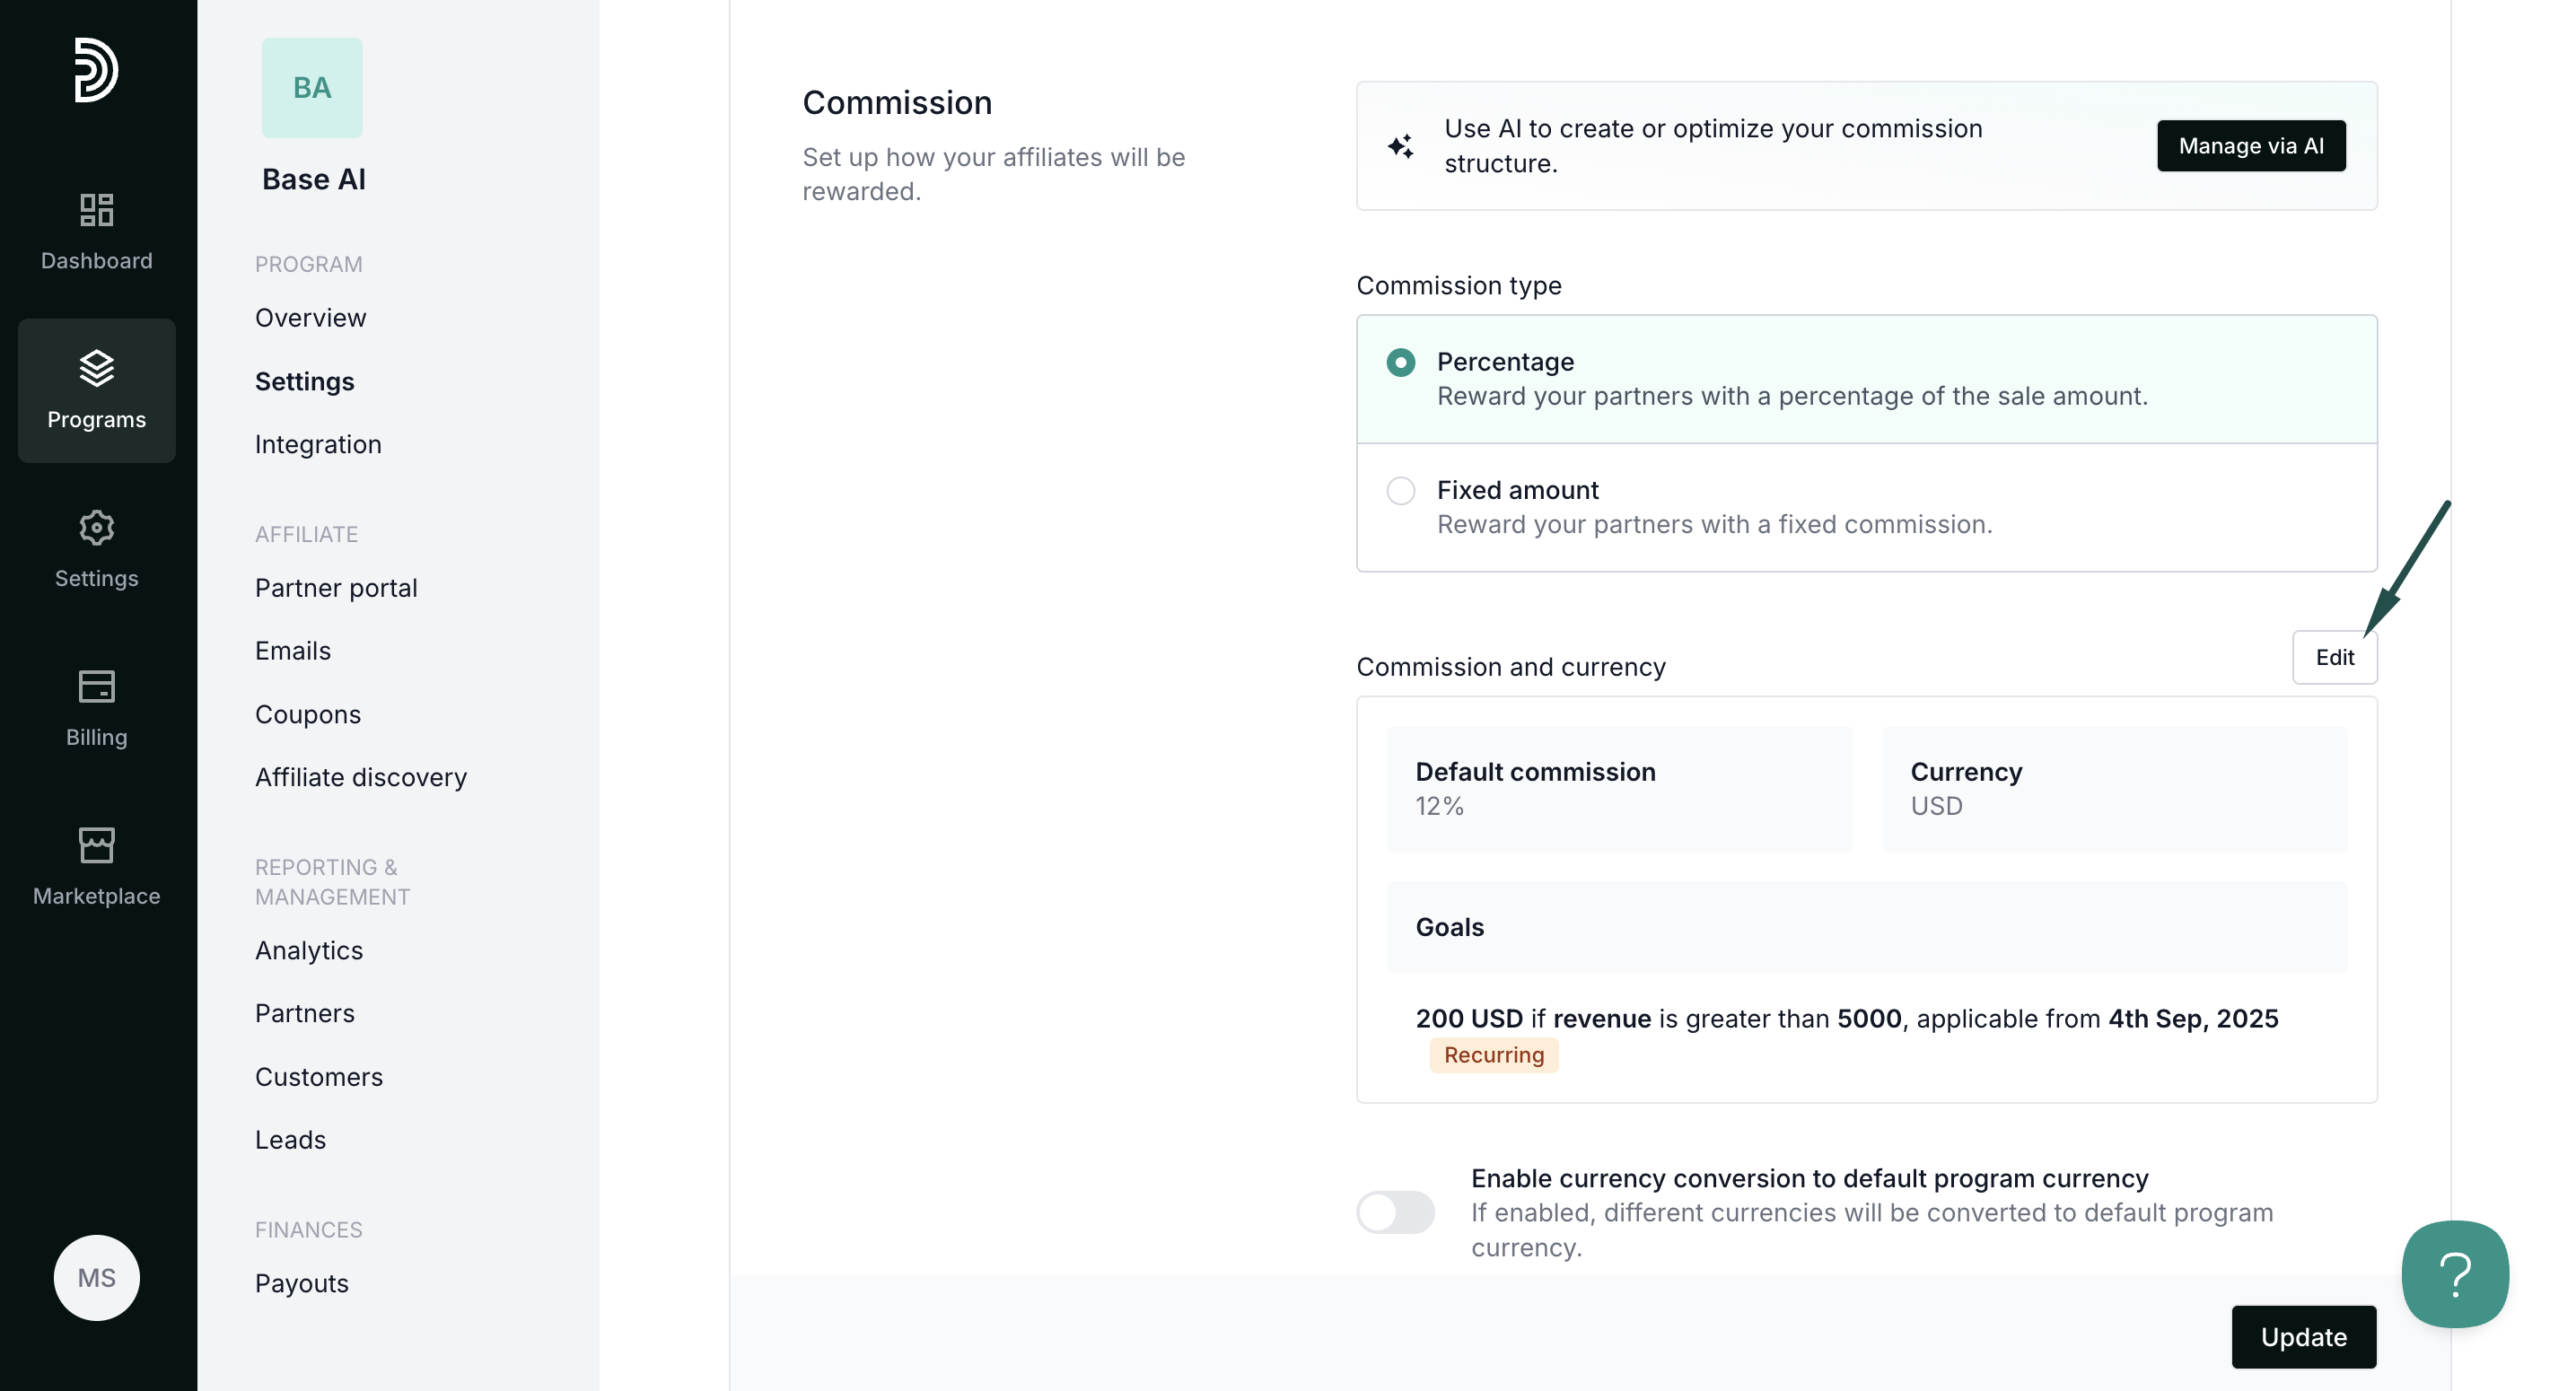Open the Overview menu item
The width and height of the screenshot is (2576, 1391).
[x=310, y=318]
